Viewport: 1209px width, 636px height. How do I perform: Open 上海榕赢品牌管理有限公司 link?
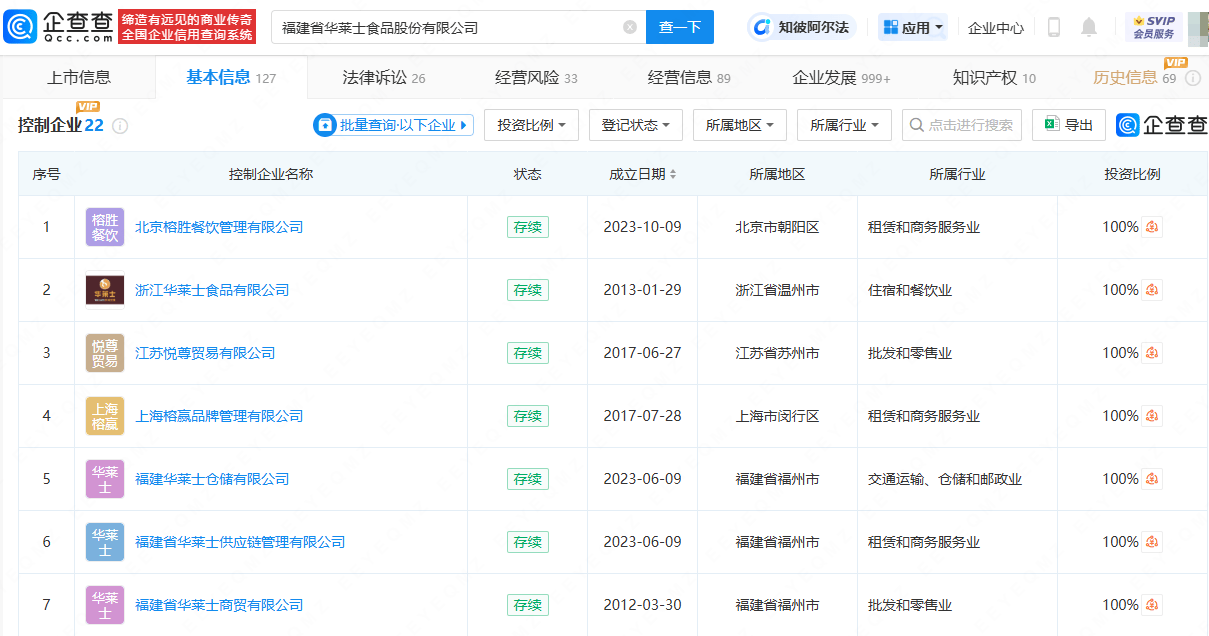tap(219, 416)
